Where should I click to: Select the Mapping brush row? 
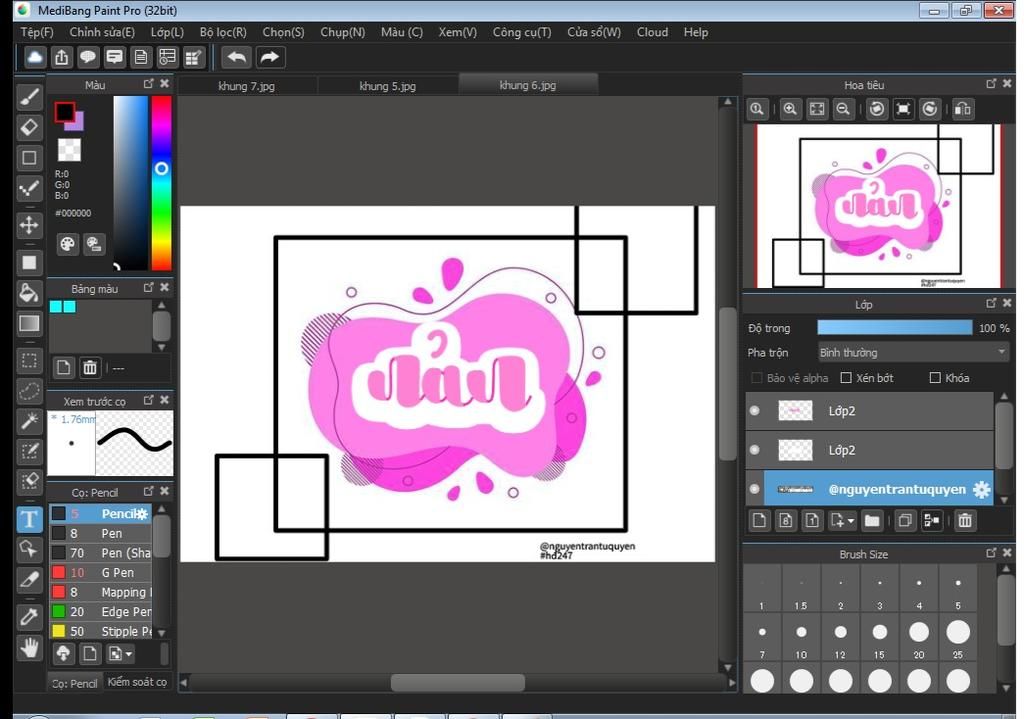(101, 592)
